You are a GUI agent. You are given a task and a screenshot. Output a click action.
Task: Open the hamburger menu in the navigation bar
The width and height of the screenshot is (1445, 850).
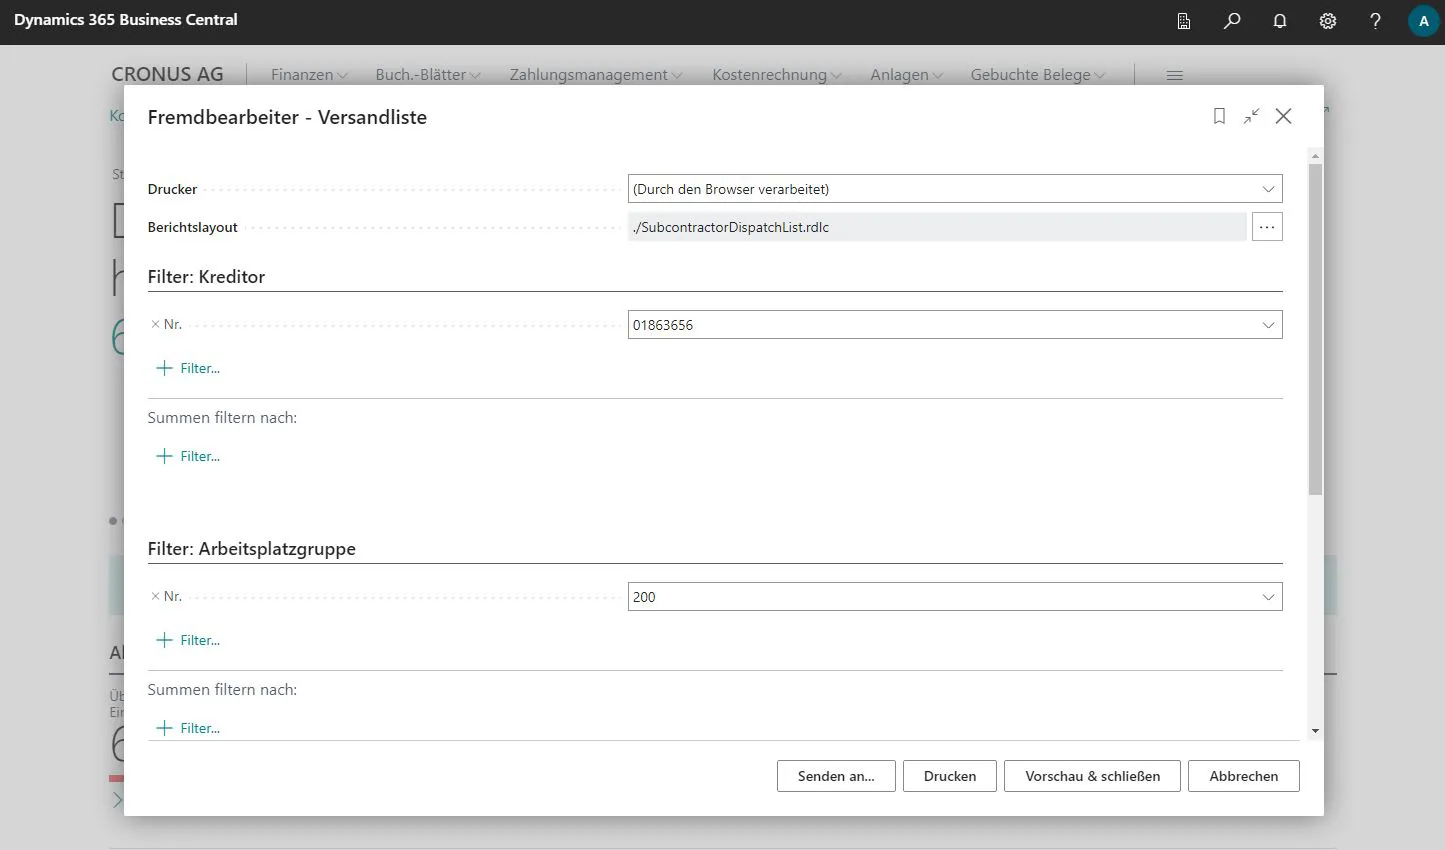1175,75
